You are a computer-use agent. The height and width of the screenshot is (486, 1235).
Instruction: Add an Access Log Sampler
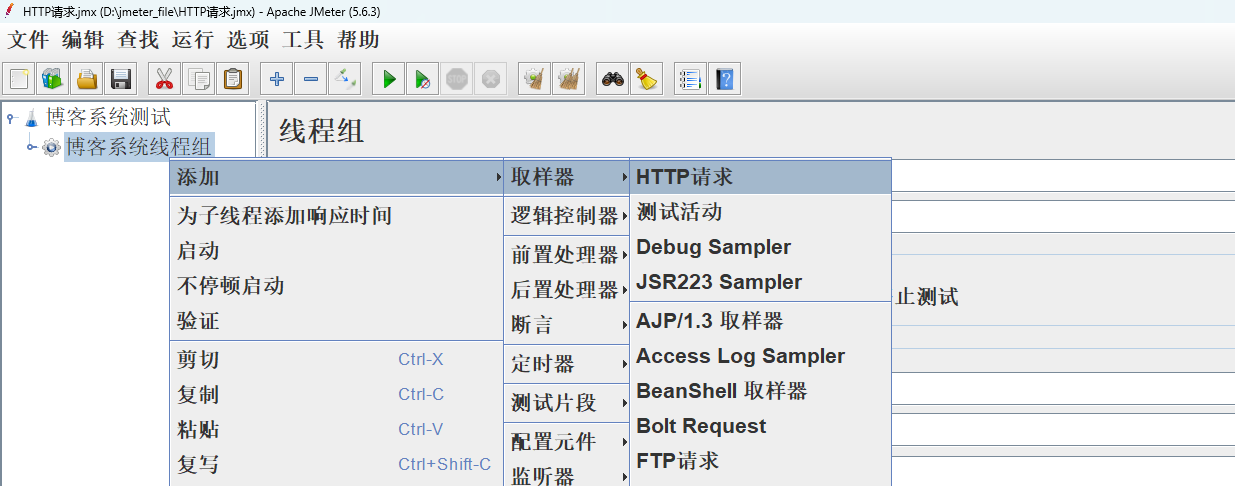coord(760,356)
